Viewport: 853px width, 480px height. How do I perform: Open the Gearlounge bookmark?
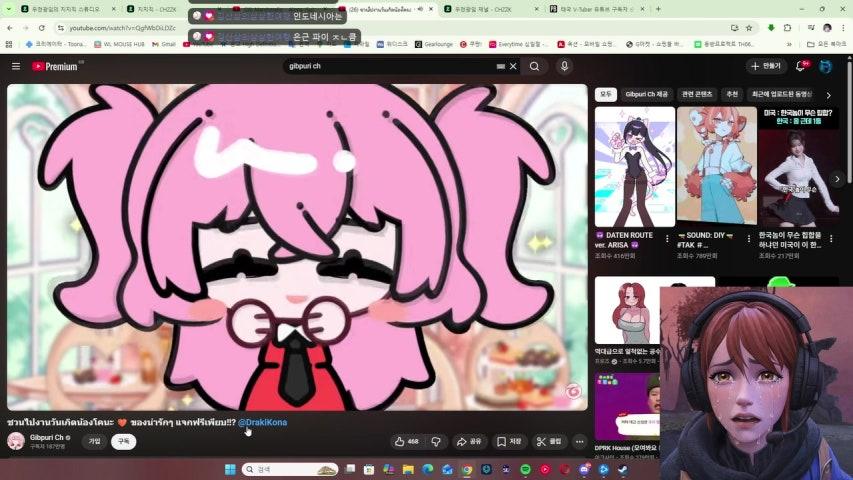pos(434,44)
